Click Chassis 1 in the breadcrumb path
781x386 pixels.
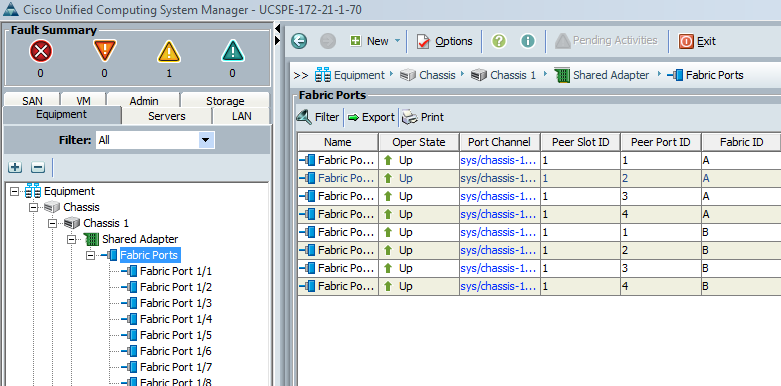(513, 75)
